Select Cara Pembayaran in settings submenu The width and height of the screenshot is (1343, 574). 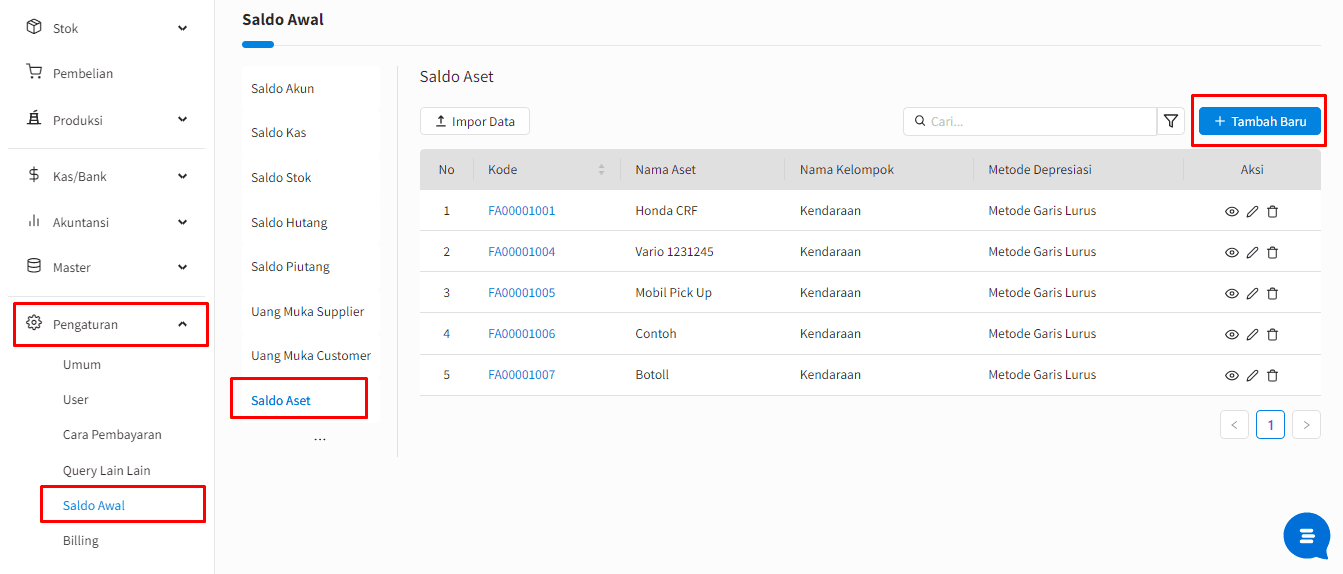pos(112,435)
